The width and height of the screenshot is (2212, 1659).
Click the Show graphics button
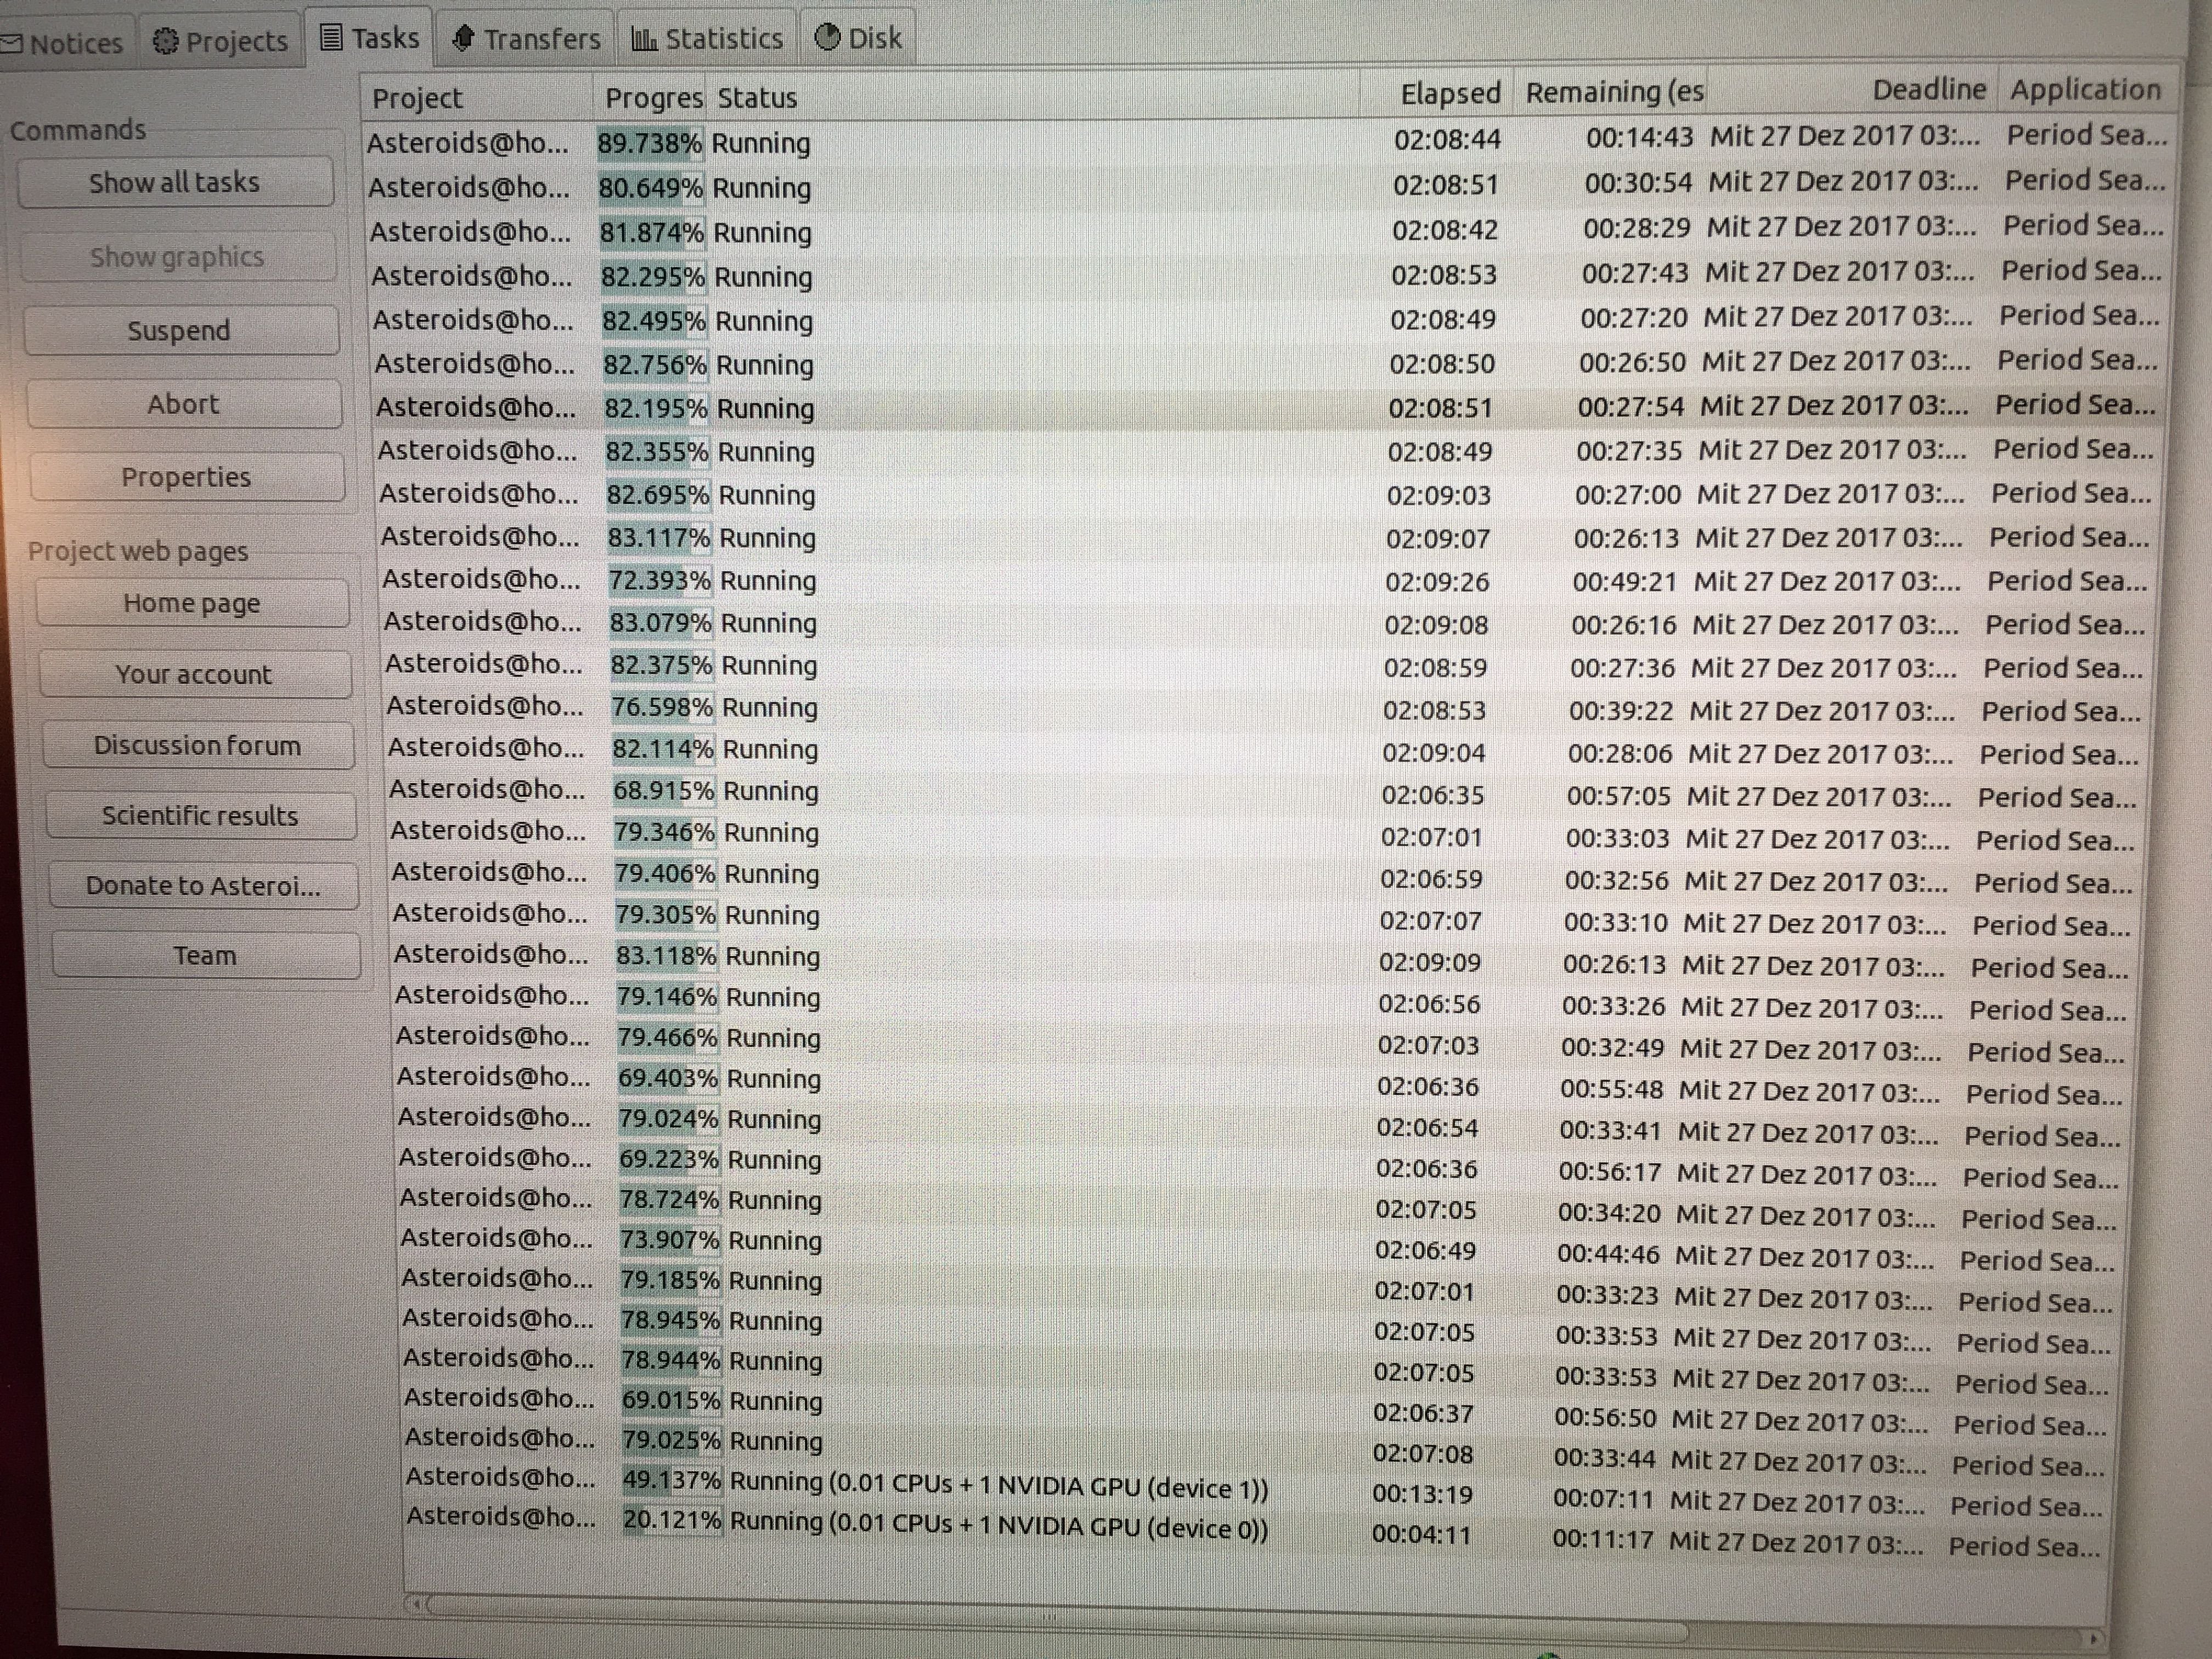click(x=178, y=257)
